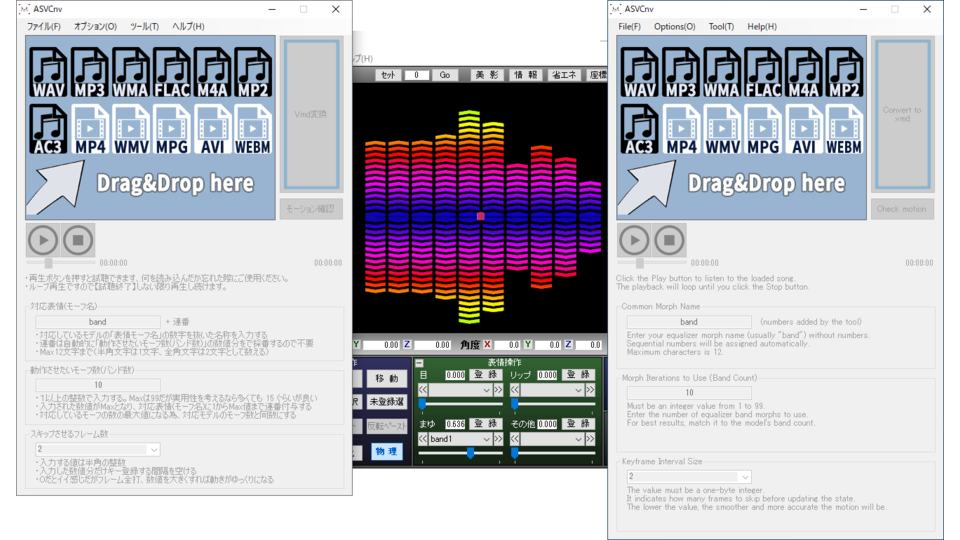
Task: Click the WAV icon in Japanese ASVCnv window
Action: tap(48, 72)
